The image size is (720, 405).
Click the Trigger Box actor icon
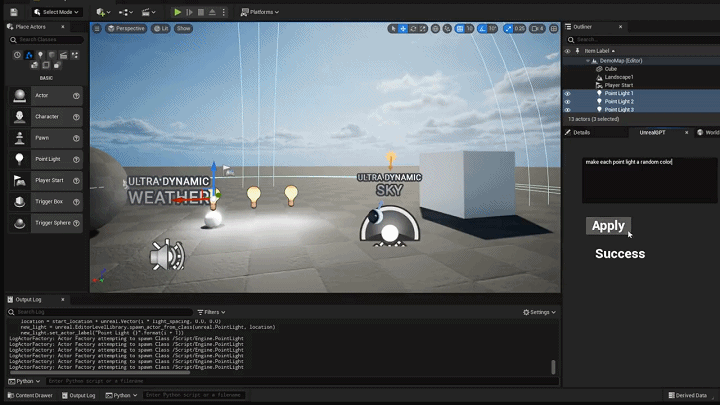pyautogui.click(x=20, y=202)
